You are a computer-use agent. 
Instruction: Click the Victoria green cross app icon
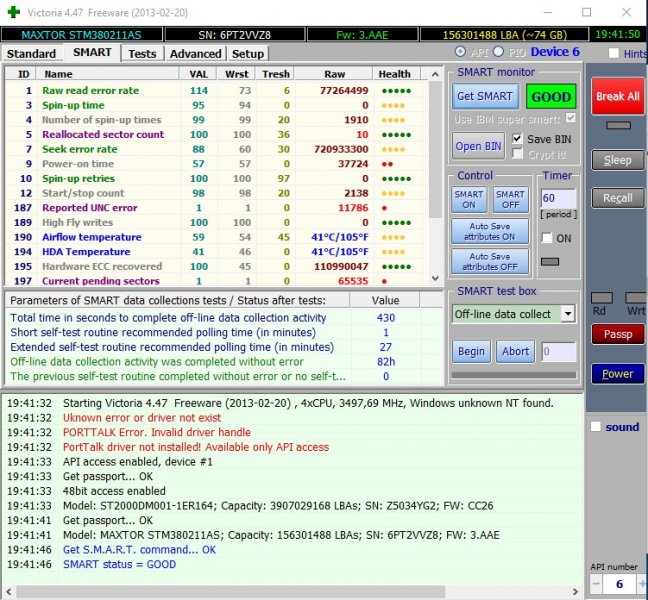point(13,12)
